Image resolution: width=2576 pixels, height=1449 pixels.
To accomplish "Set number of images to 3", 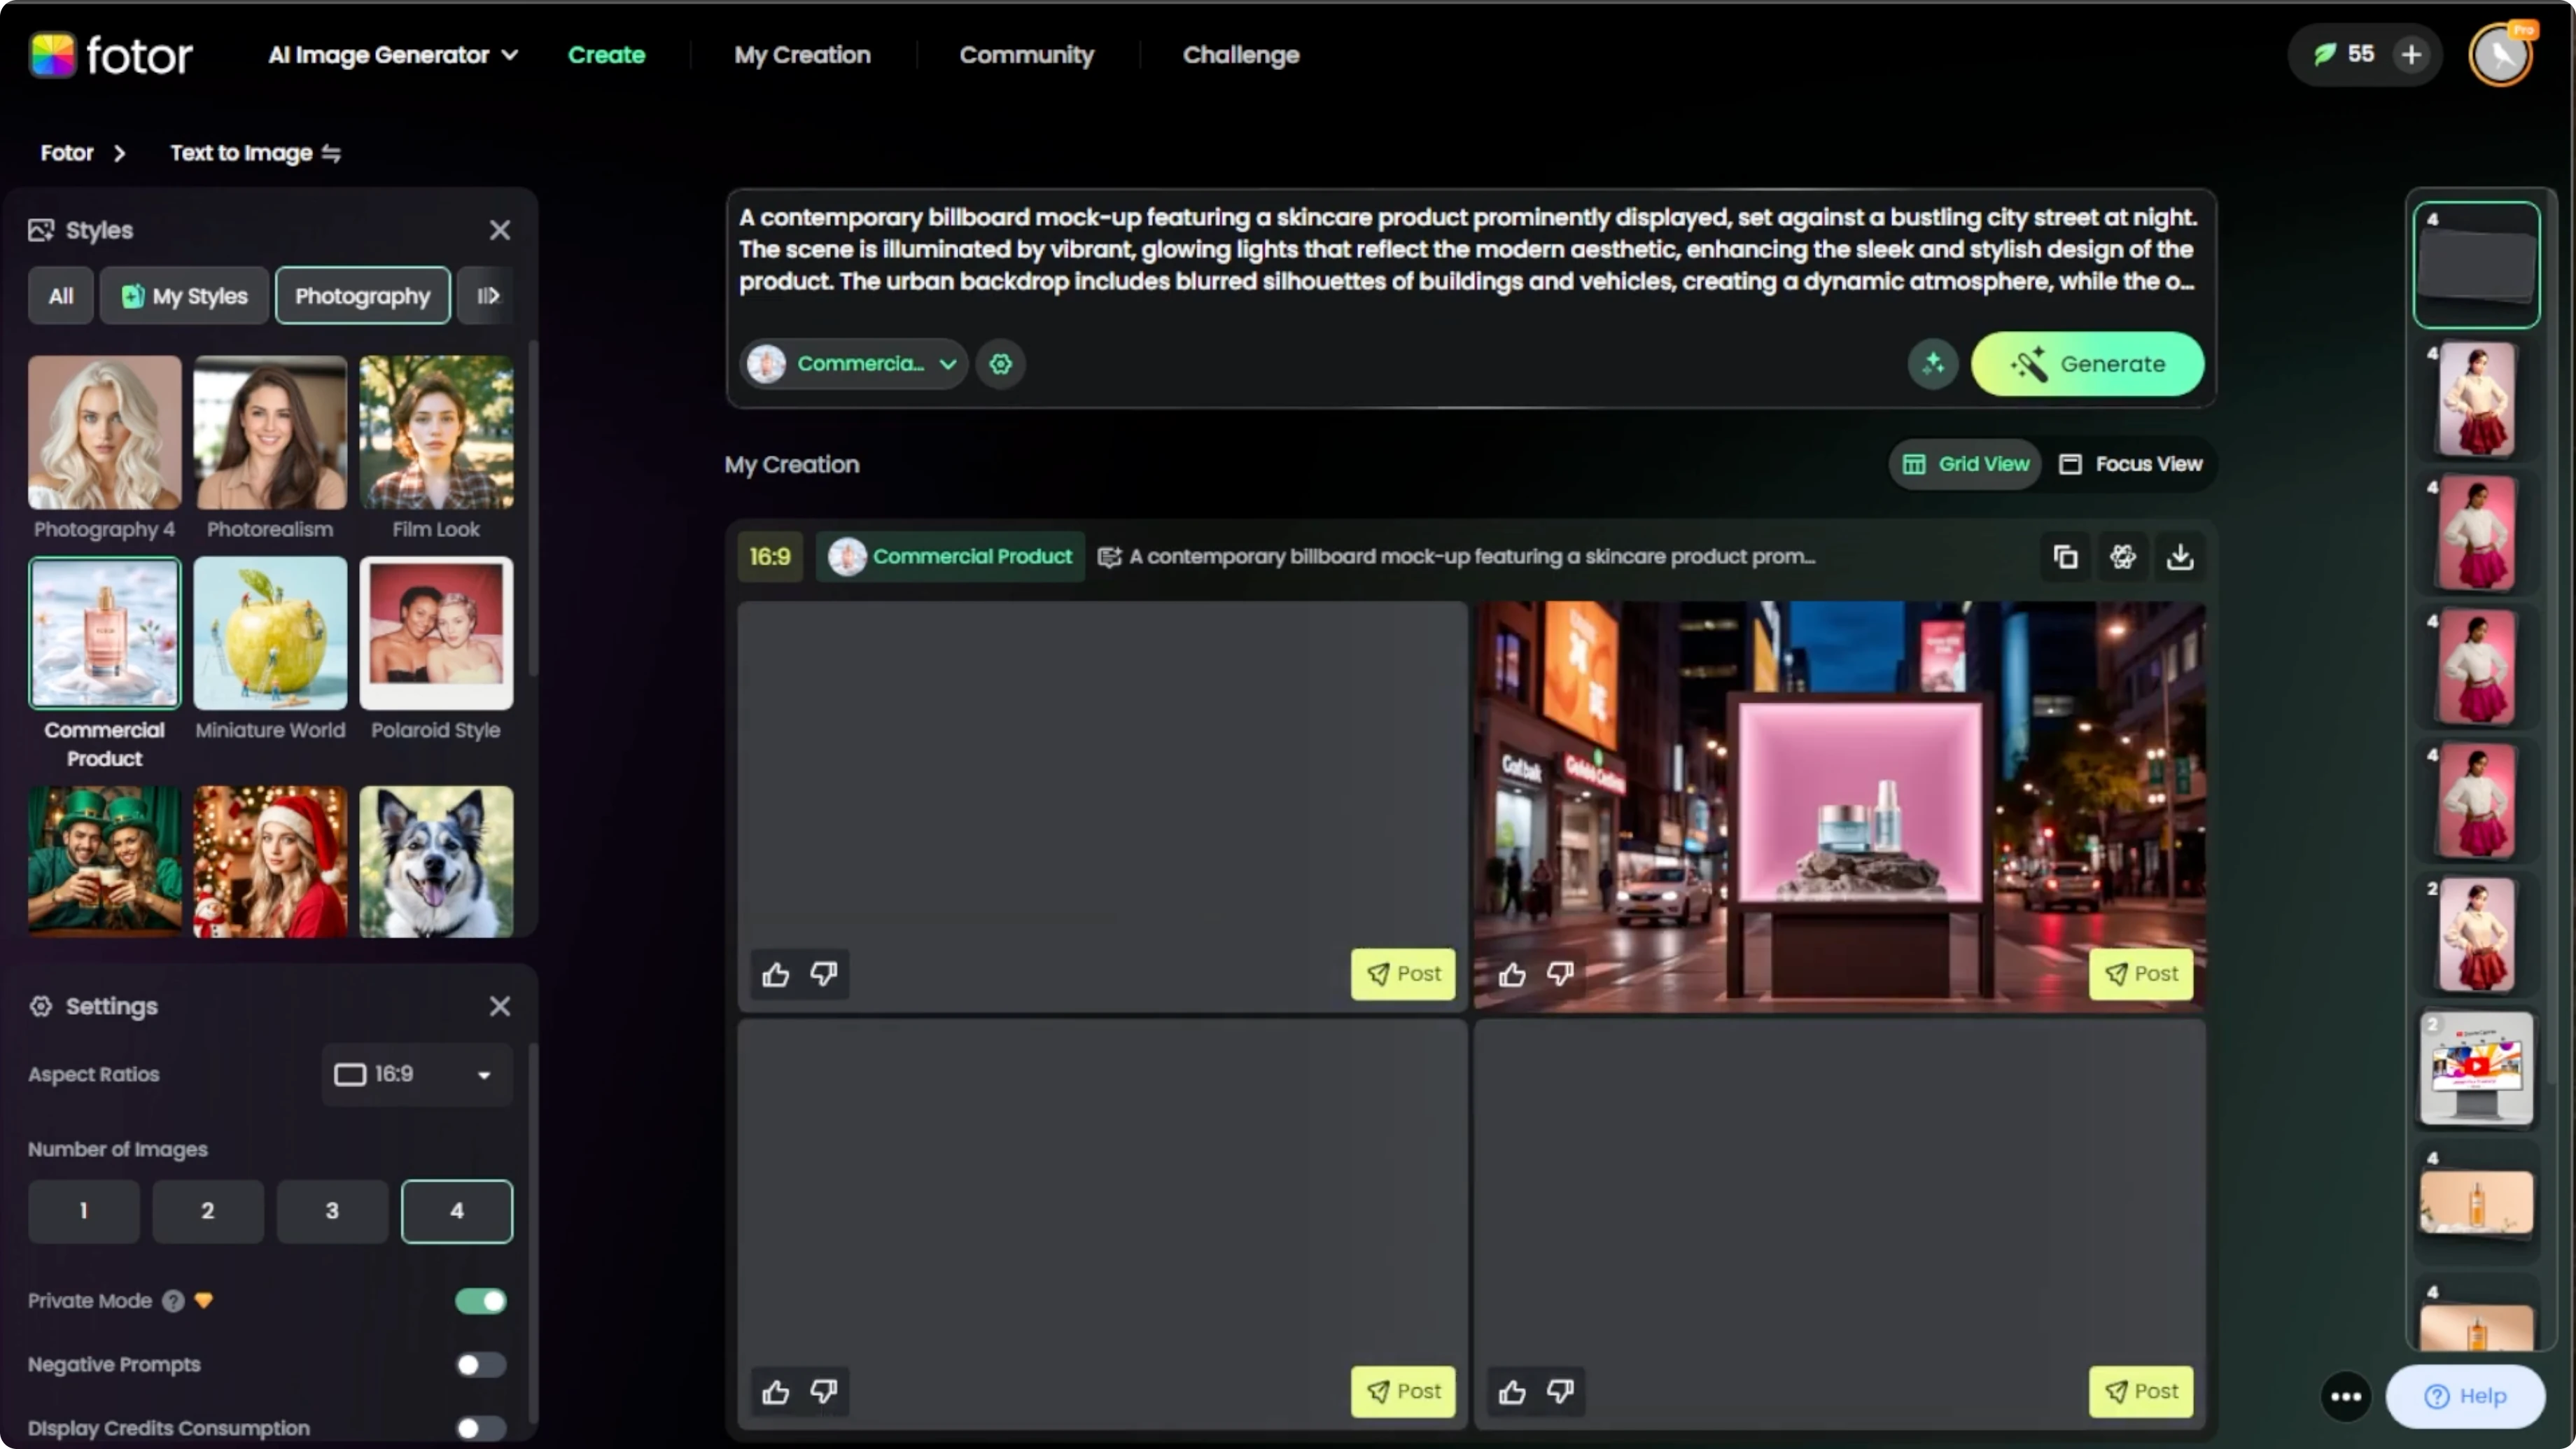I will pyautogui.click(x=332, y=1211).
